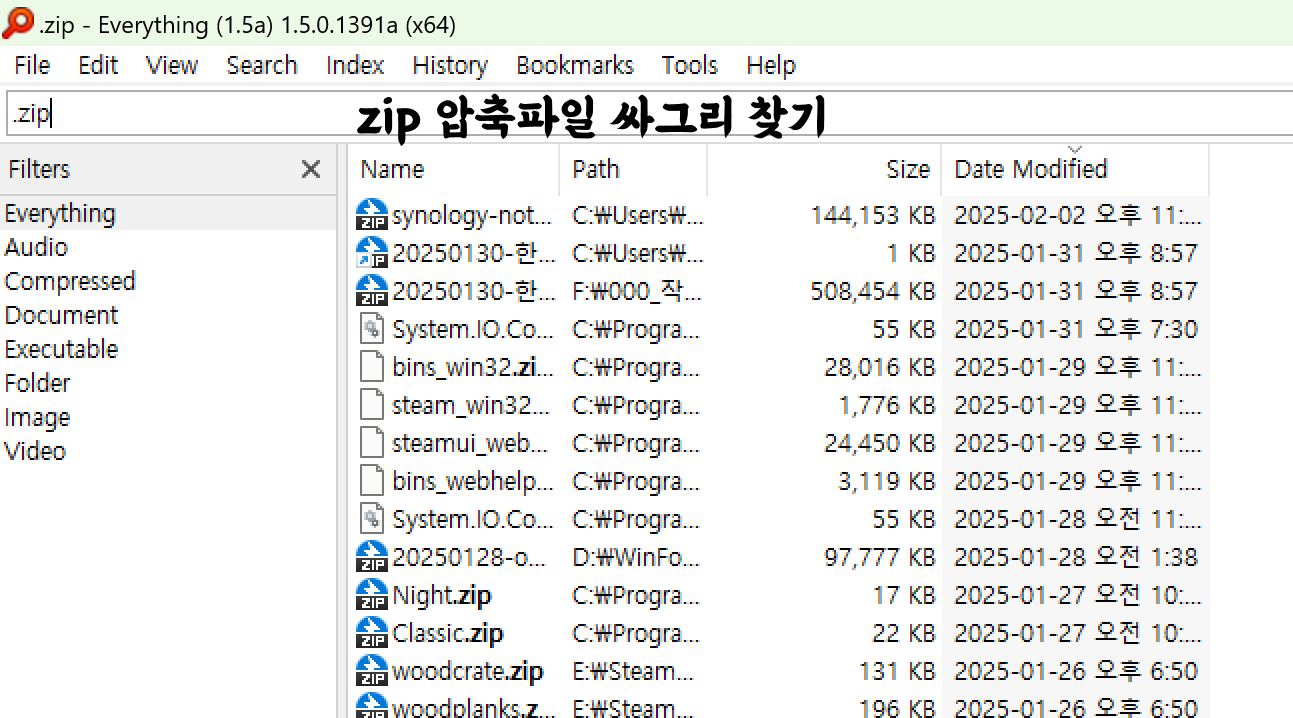Select the steam_win32… file name
The height and width of the screenshot is (718, 1293).
tap(471, 405)
